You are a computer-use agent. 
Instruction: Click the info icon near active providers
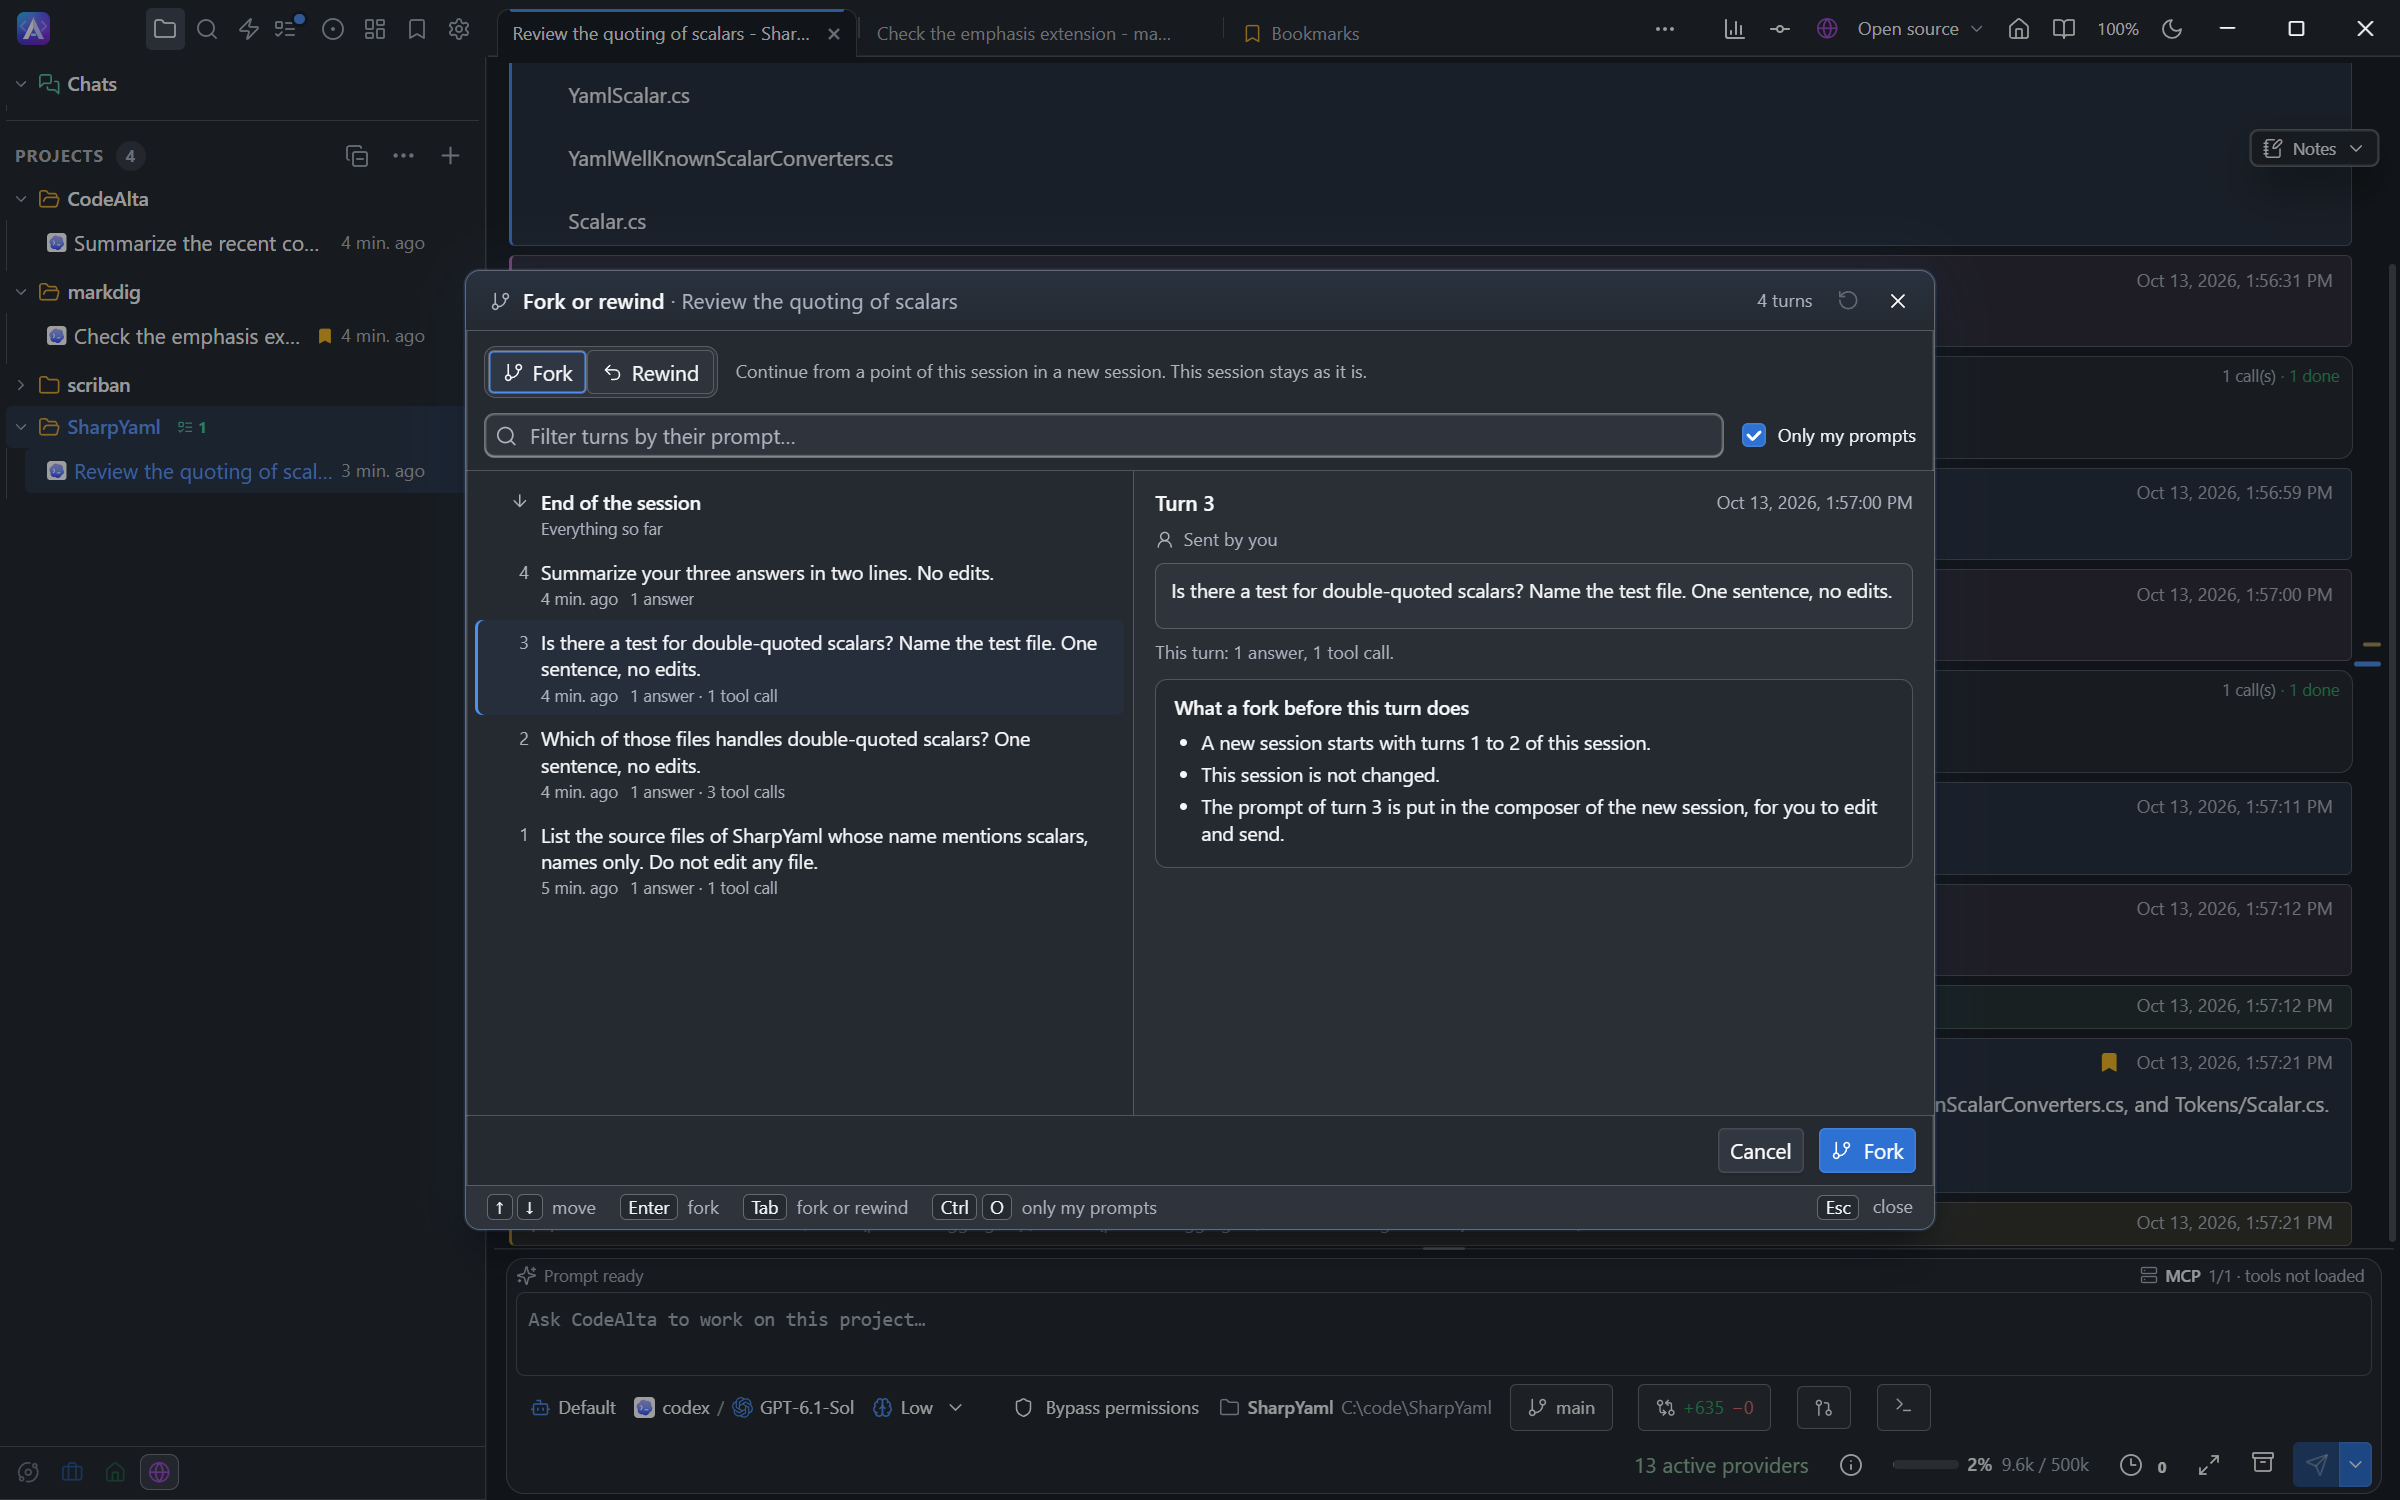1851,1465
